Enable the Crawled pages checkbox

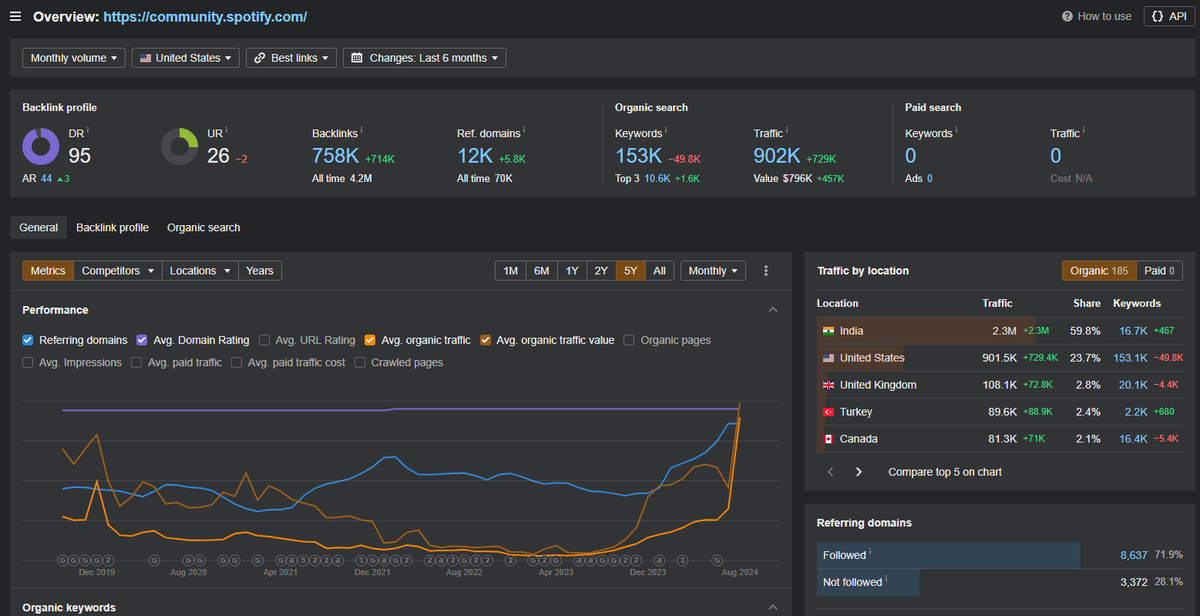360,362
